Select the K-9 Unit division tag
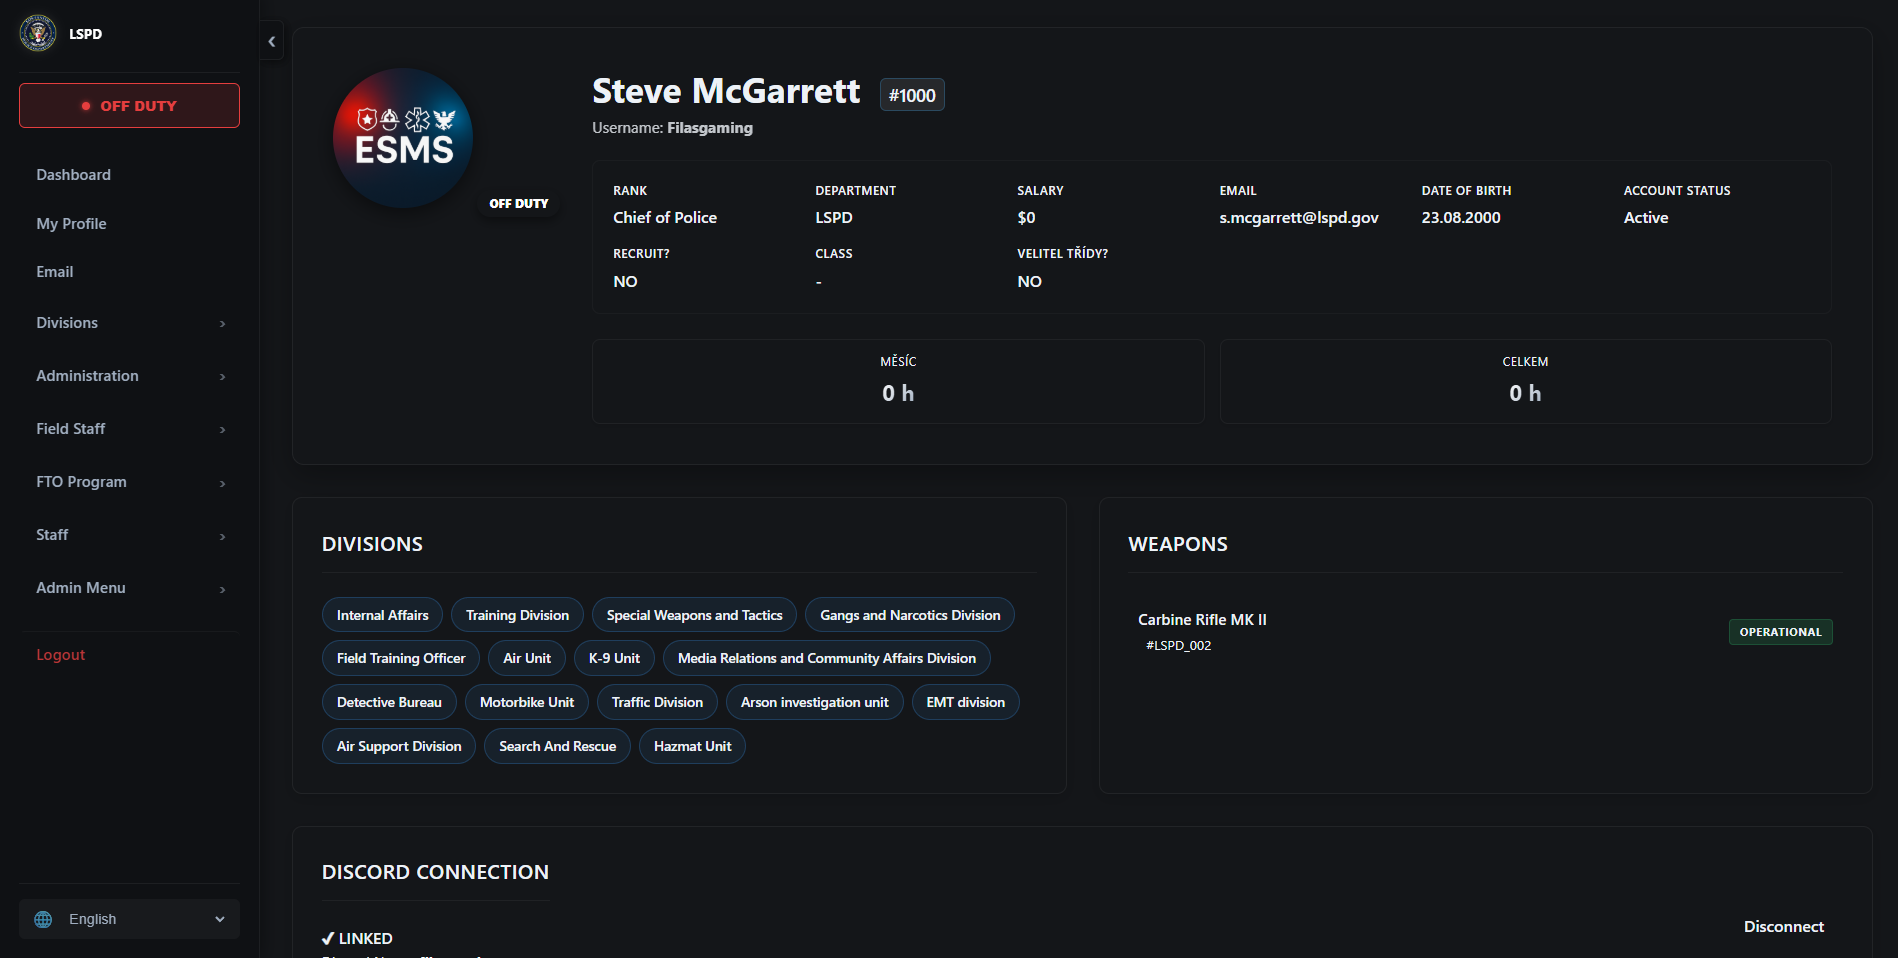The image size is (1898, 958). [x=614, y=658]
